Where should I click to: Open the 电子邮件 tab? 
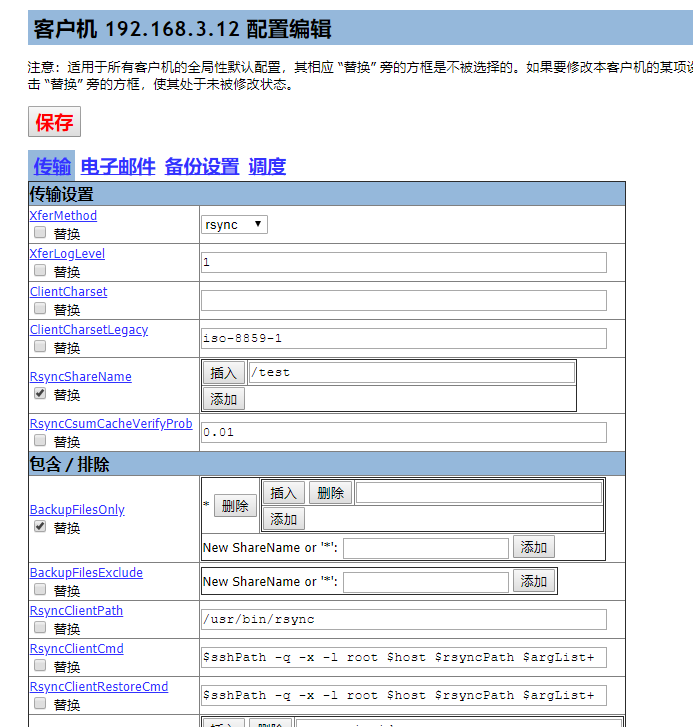[x=118, y=166]
